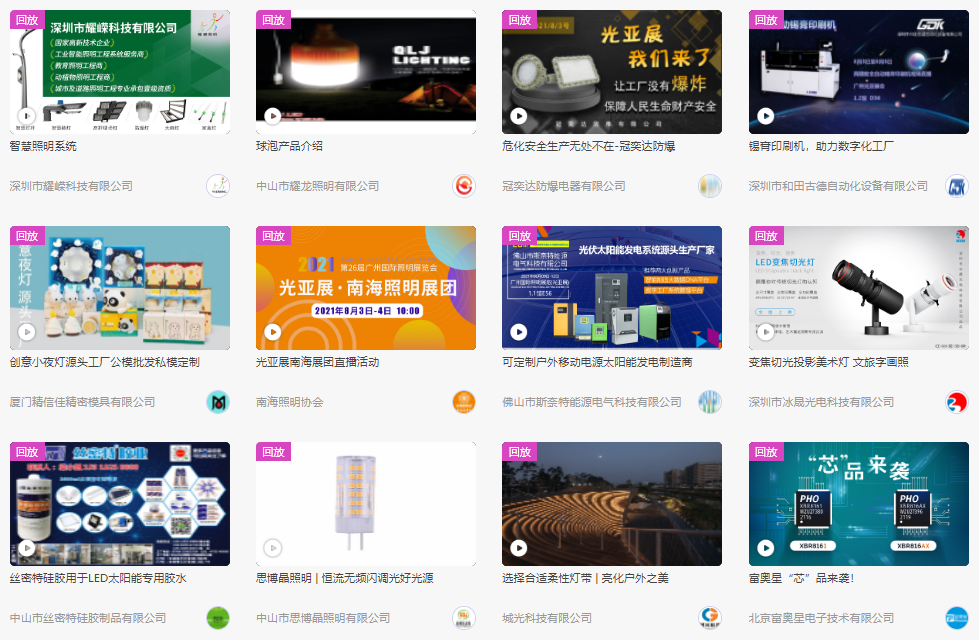Open the outdoor light strip stairs thumbnail
Image resolution: width=979 pixels, height=640 pixels.
612,504
